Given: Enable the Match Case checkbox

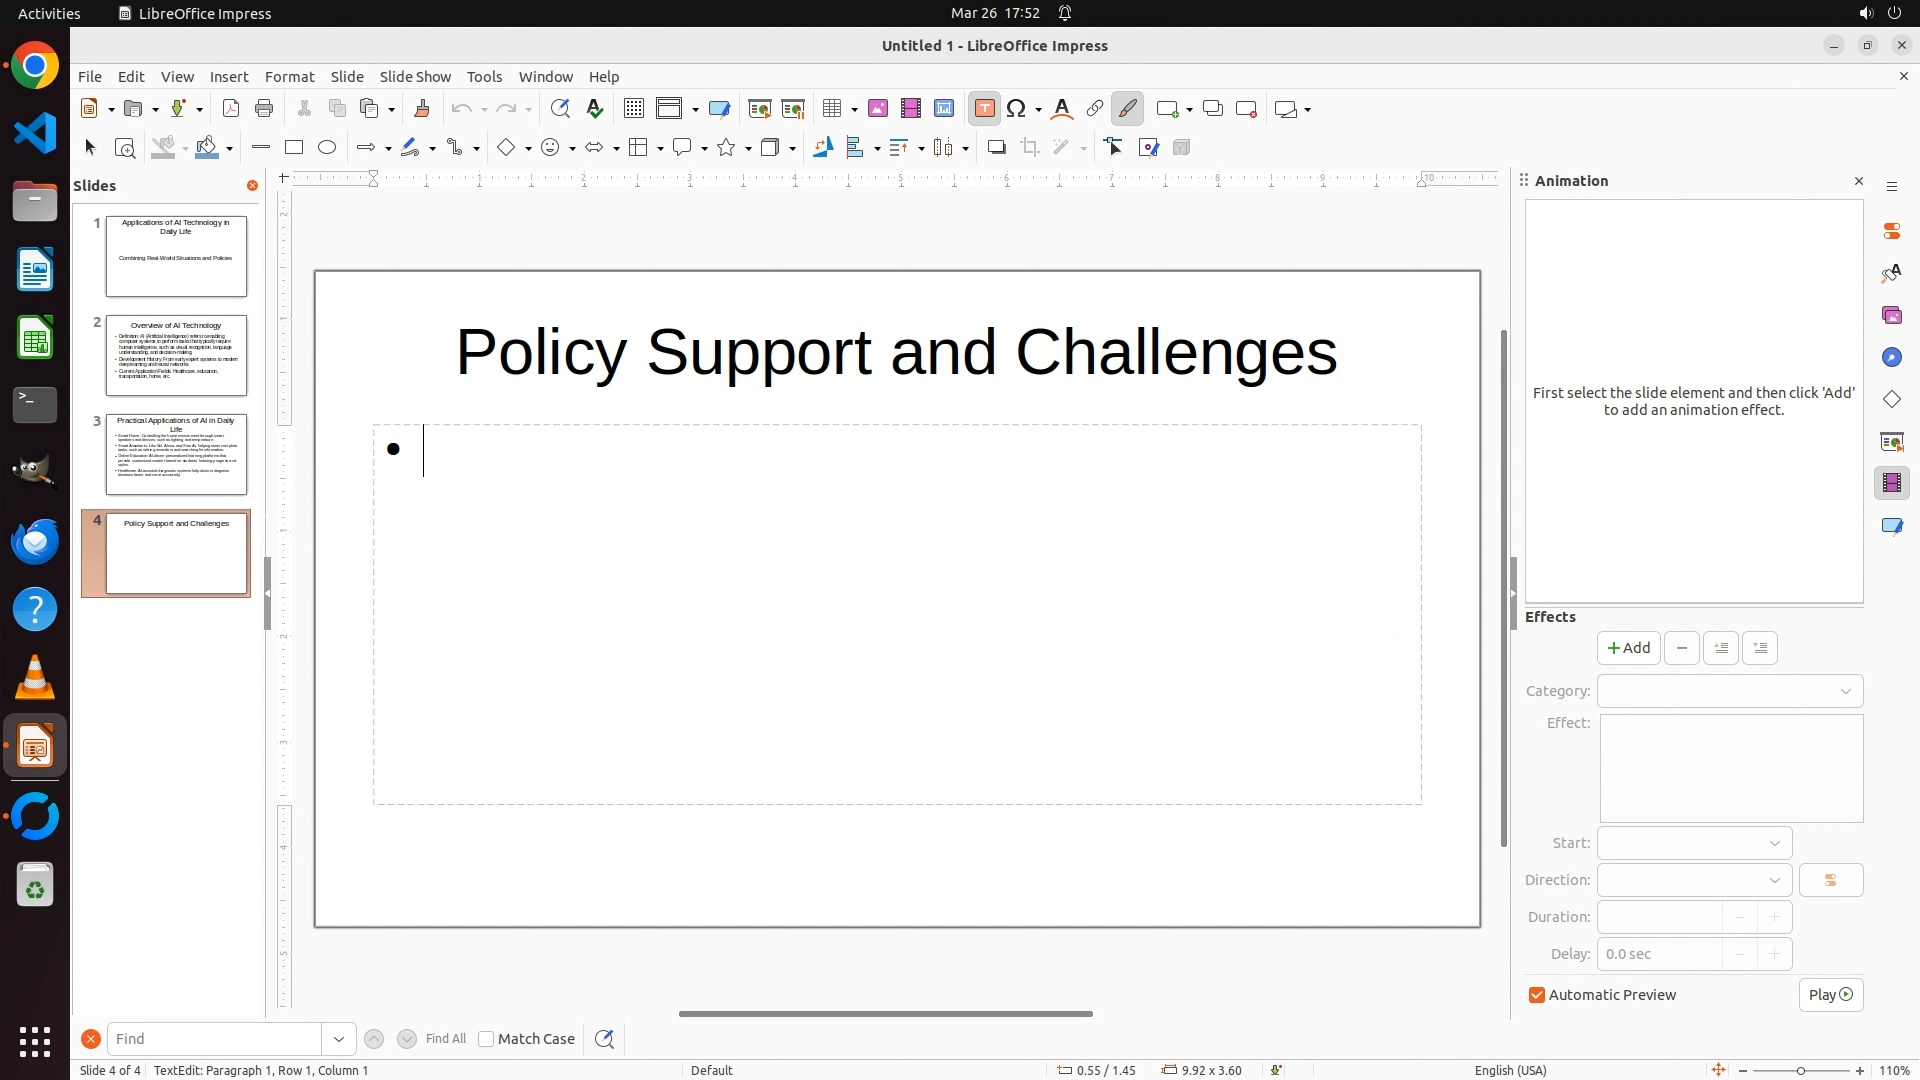Looking at the screenshot, I should pyautogui.click(x=487, y=1039).
